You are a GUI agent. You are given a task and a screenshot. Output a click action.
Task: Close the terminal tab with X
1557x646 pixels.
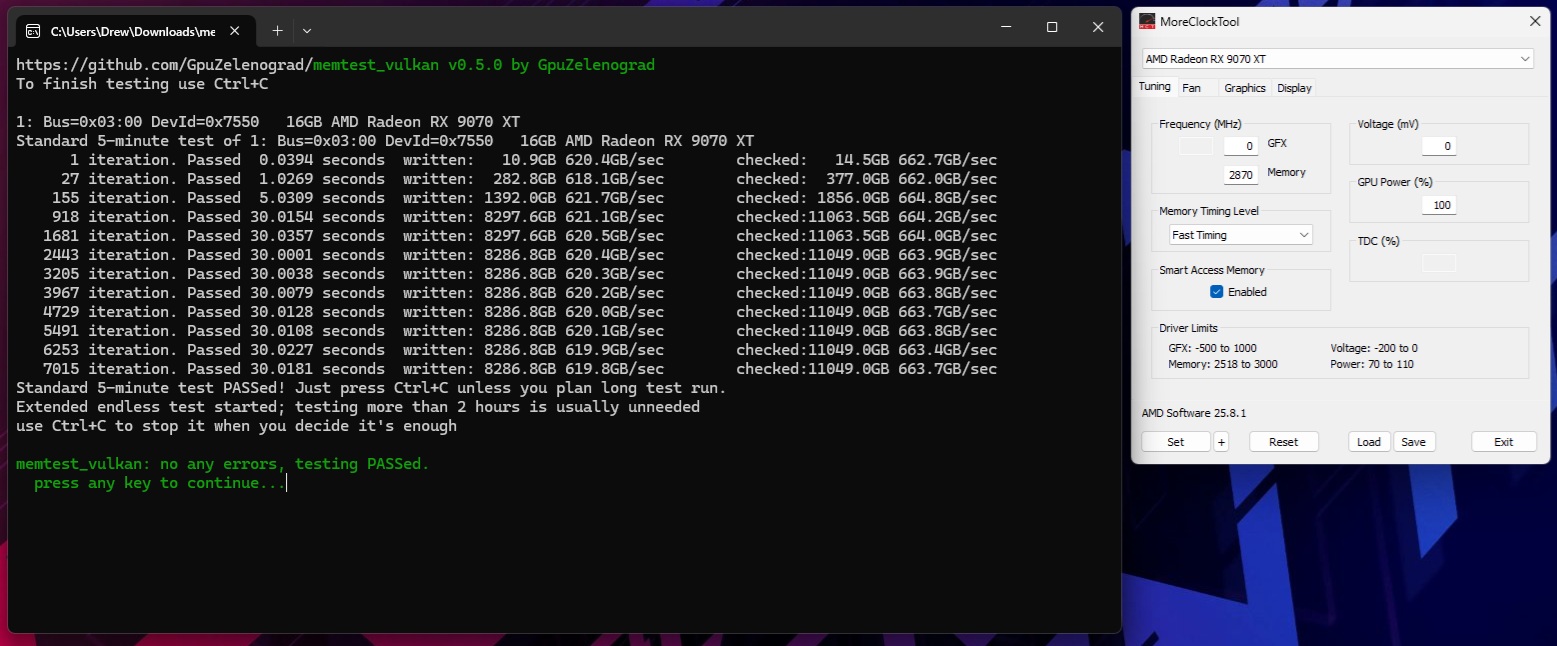pyautogui.click(x=236, y=31)
